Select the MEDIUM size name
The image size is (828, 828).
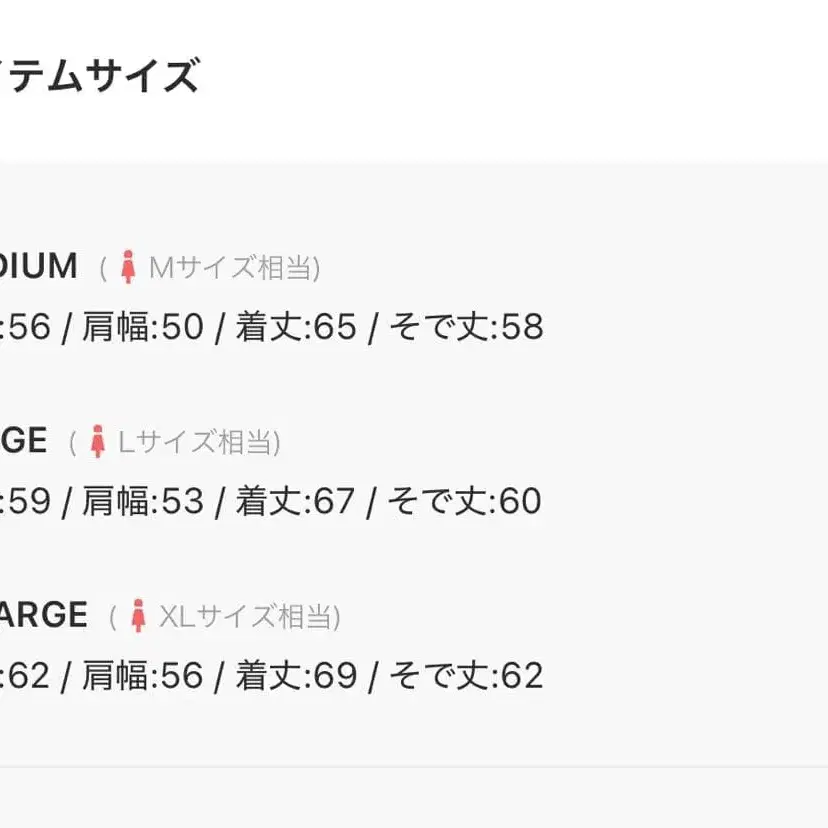pos(38,266)
